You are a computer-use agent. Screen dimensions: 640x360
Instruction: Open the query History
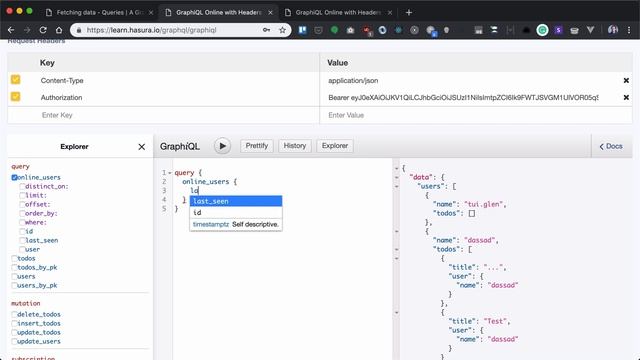pos(295,146)
